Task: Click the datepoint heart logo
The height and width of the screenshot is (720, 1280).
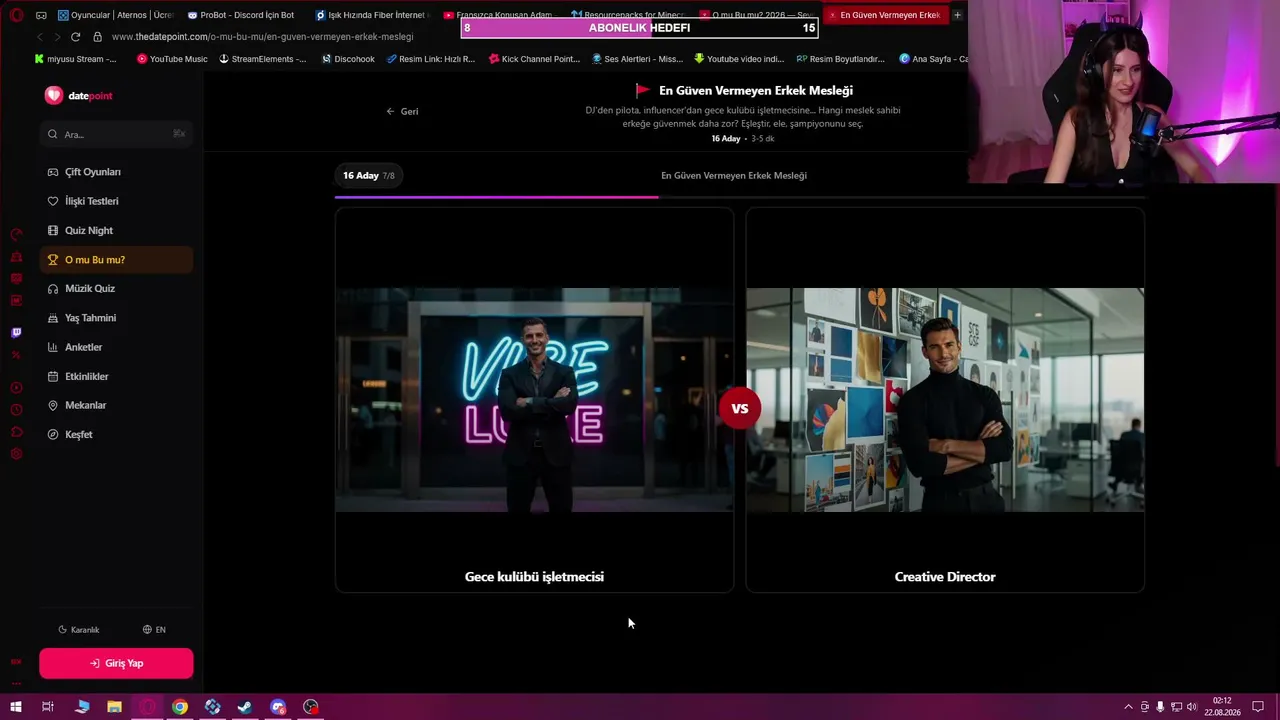Action: (54, 95)
